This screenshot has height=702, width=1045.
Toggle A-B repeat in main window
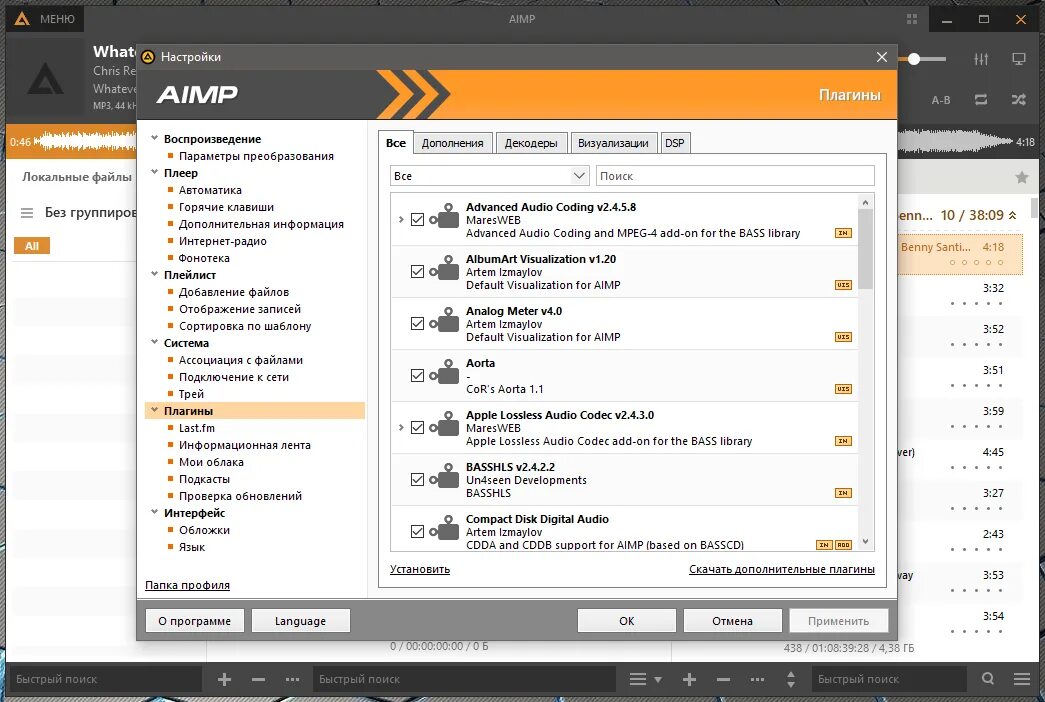point(940,100)
